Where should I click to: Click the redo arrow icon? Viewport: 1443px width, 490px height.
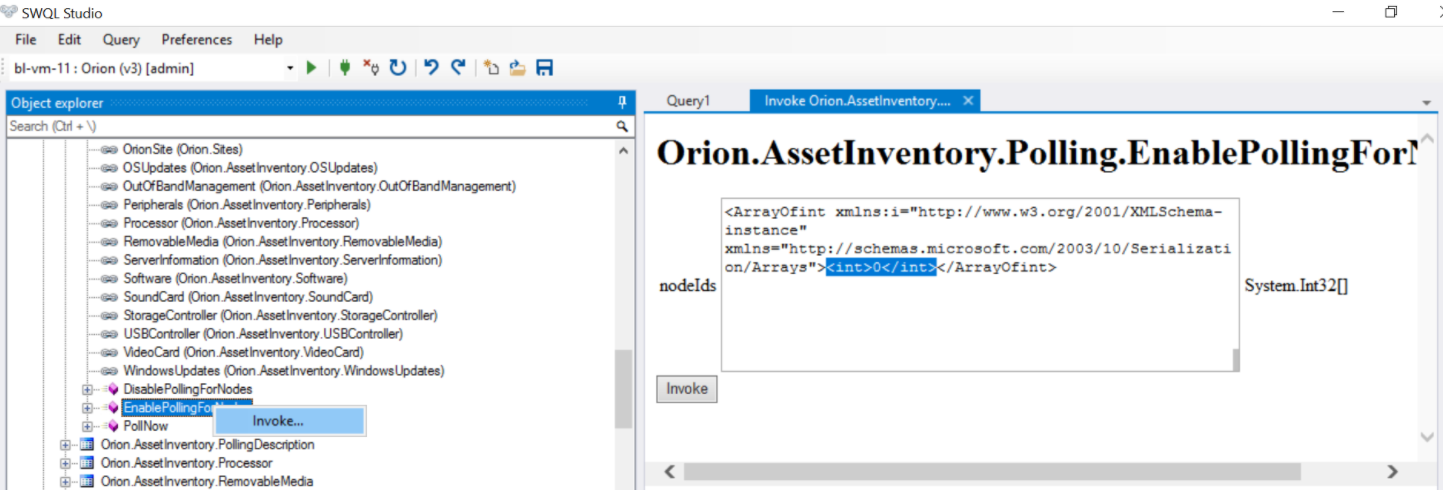pos(458,68)
